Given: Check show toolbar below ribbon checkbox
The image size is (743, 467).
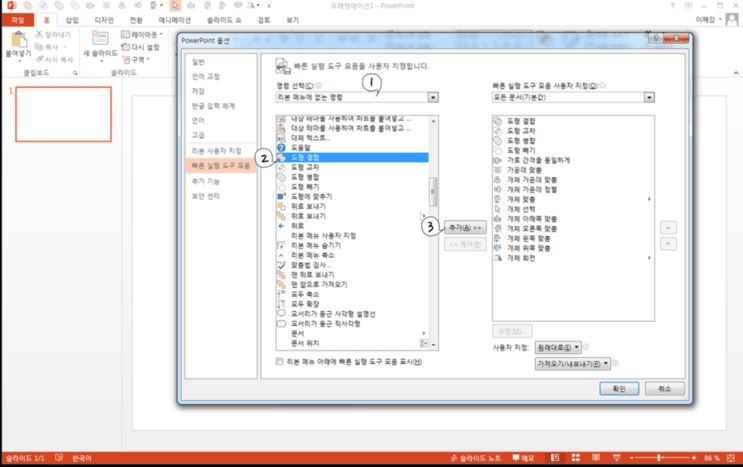Looking at the screenshot, I should pyautogui.click(x=280, y=362).
